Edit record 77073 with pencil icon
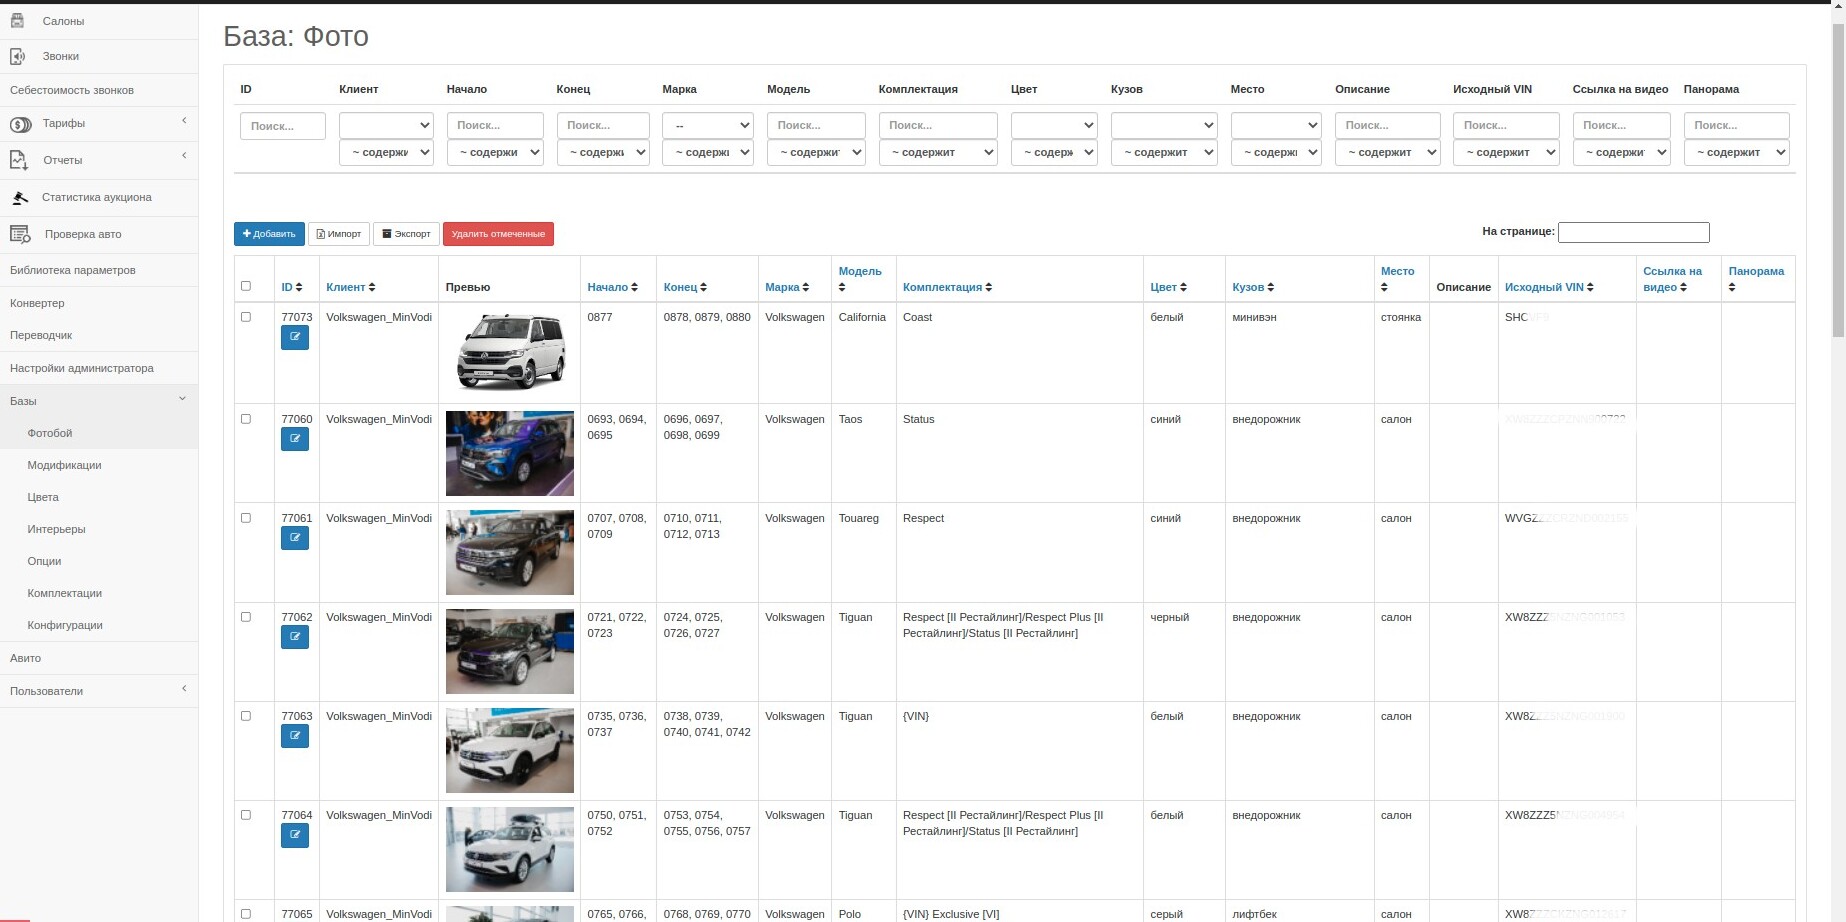The height and width of the screenshot is (922, 1846). coord(295,337)
